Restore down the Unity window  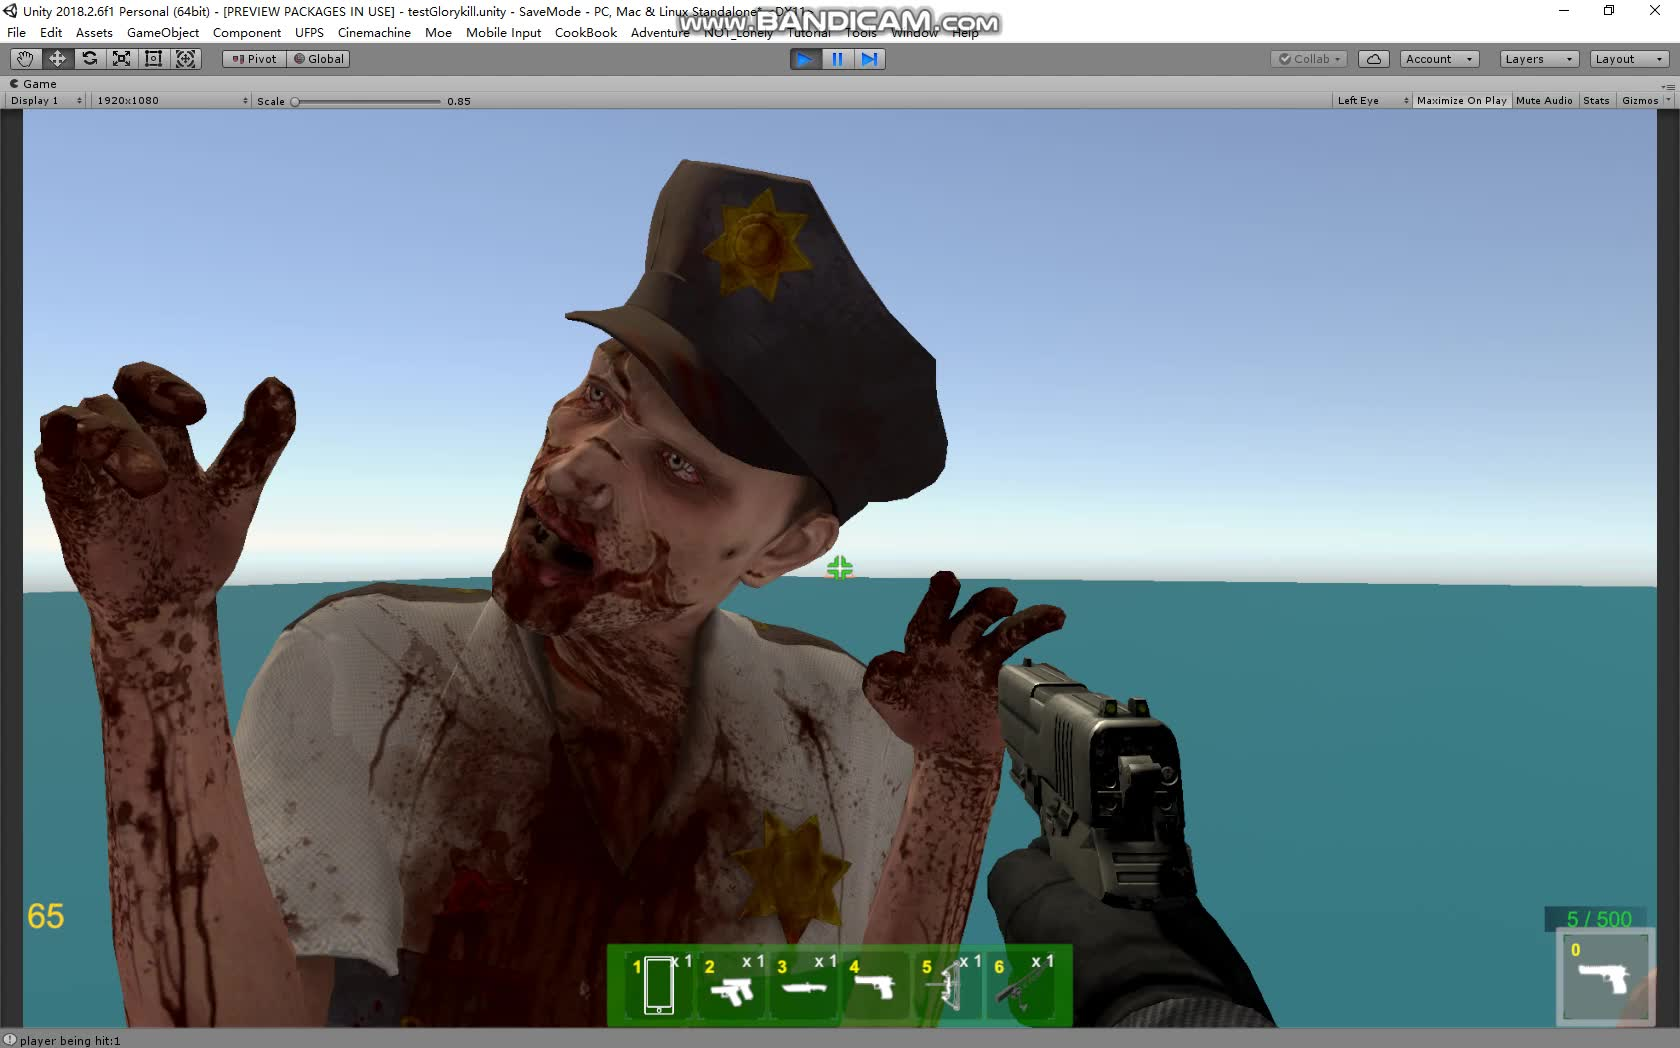(1609, 11)
